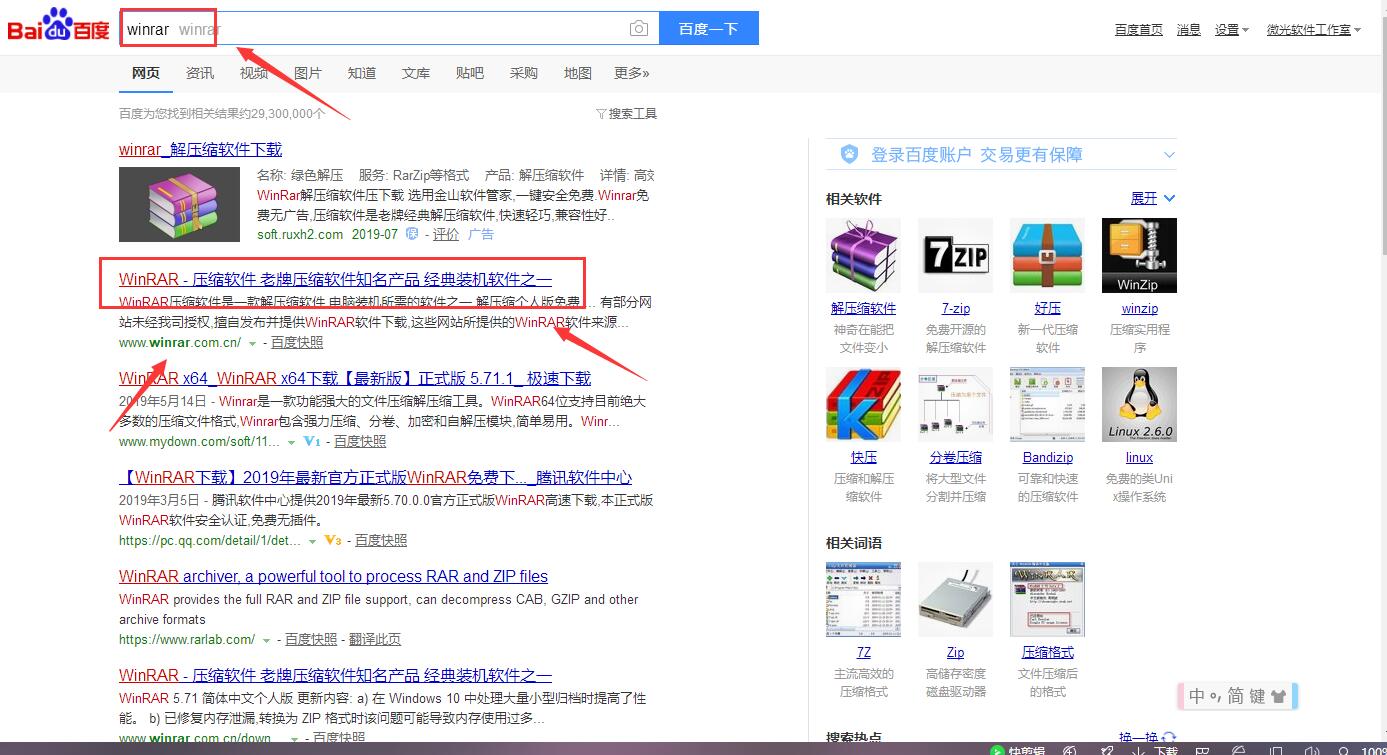Expand the login banner chevron

click(x=1169, y=155)
